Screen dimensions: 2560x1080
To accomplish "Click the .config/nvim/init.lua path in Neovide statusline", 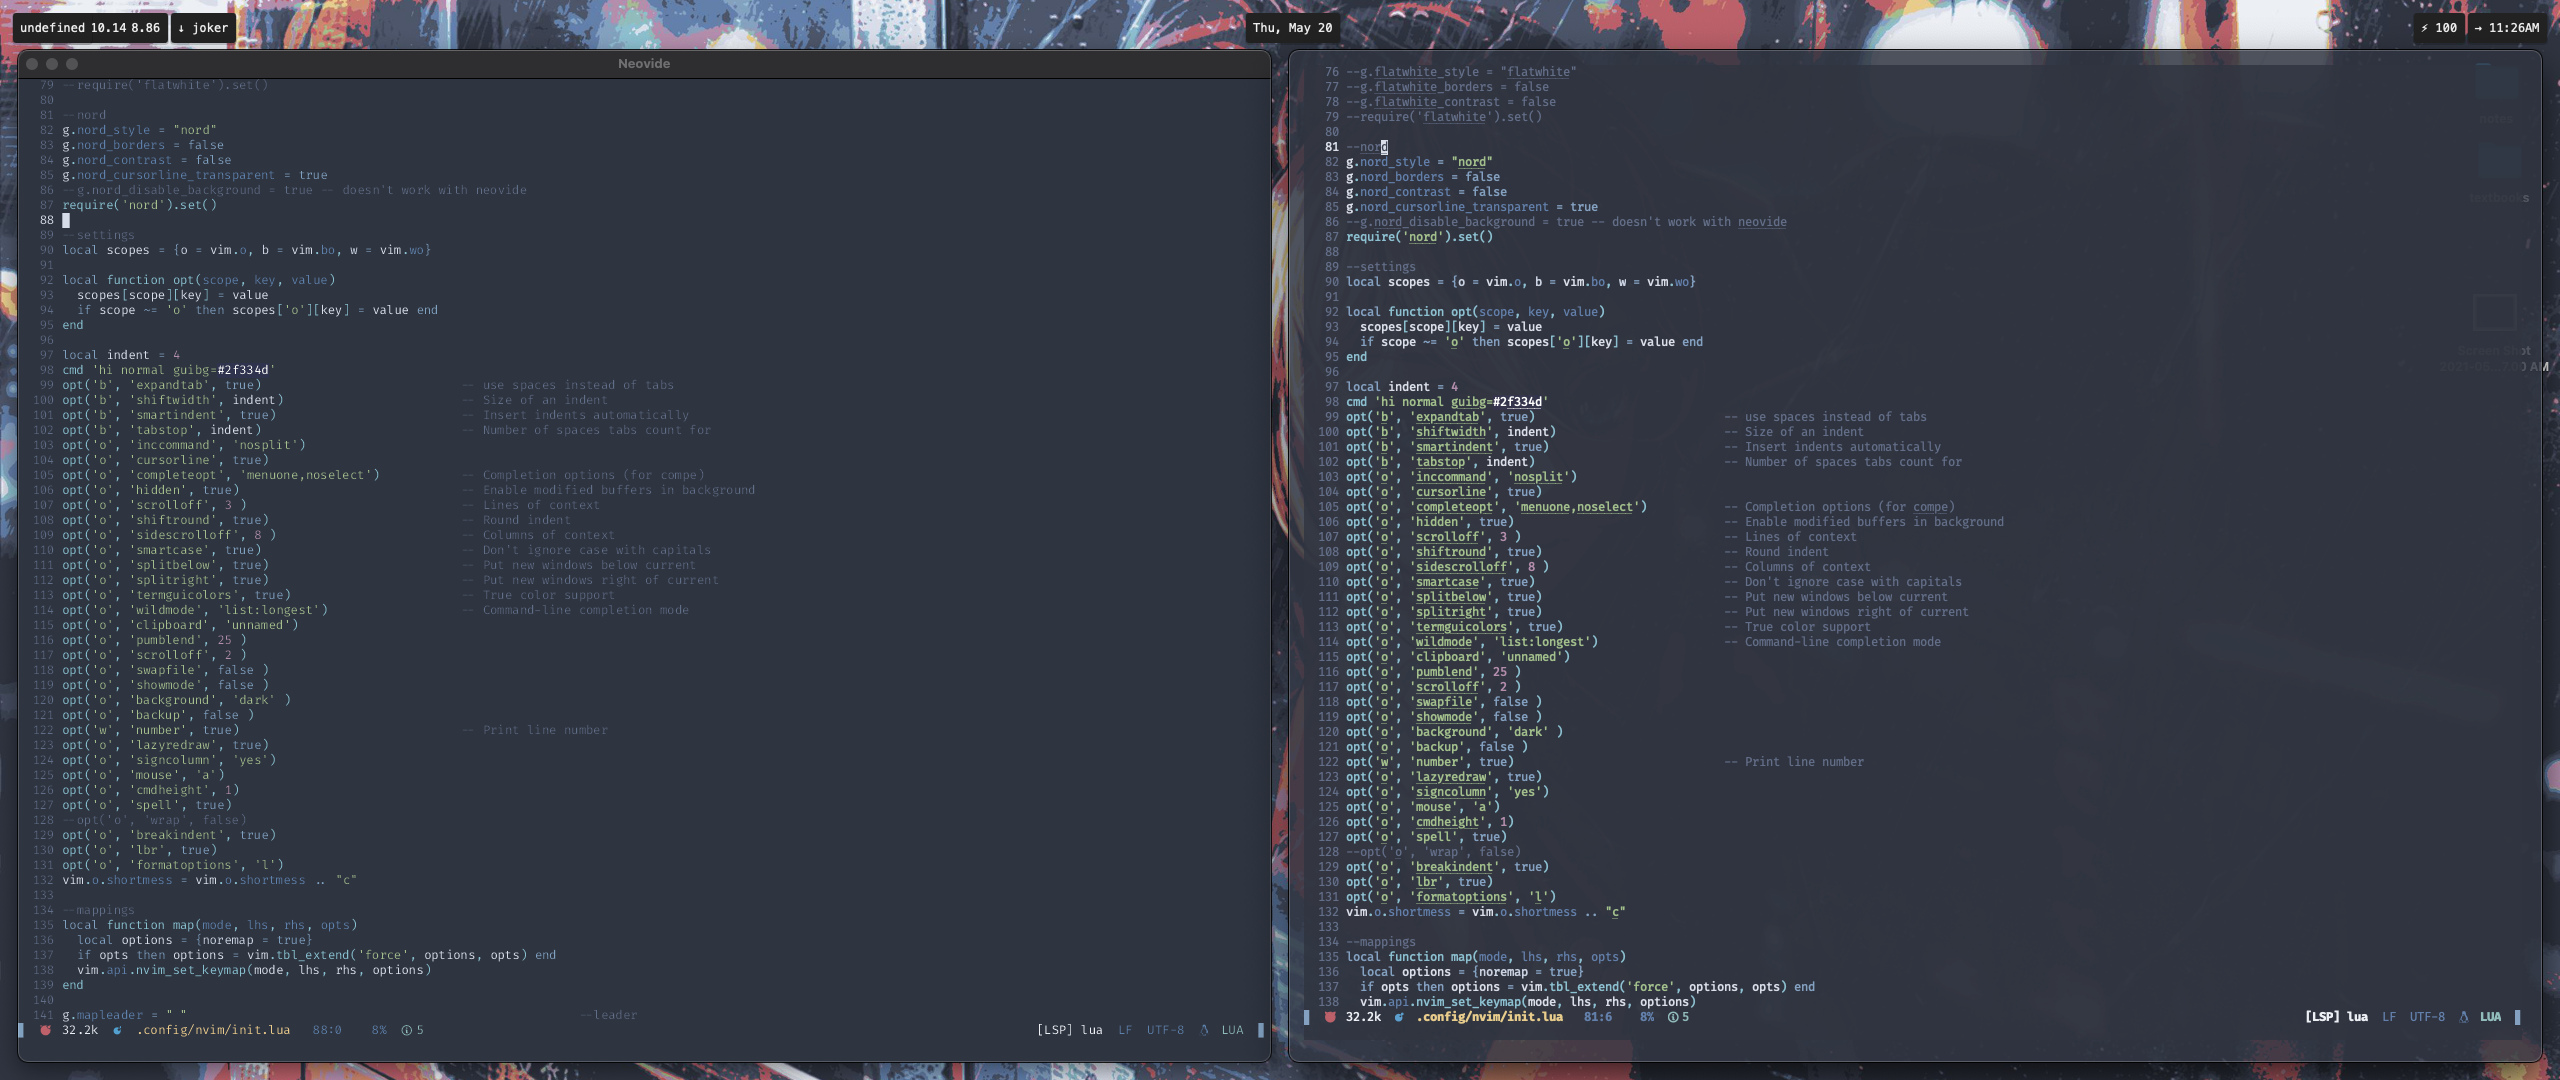I will pyautogui.click(x=213, y=1030).
